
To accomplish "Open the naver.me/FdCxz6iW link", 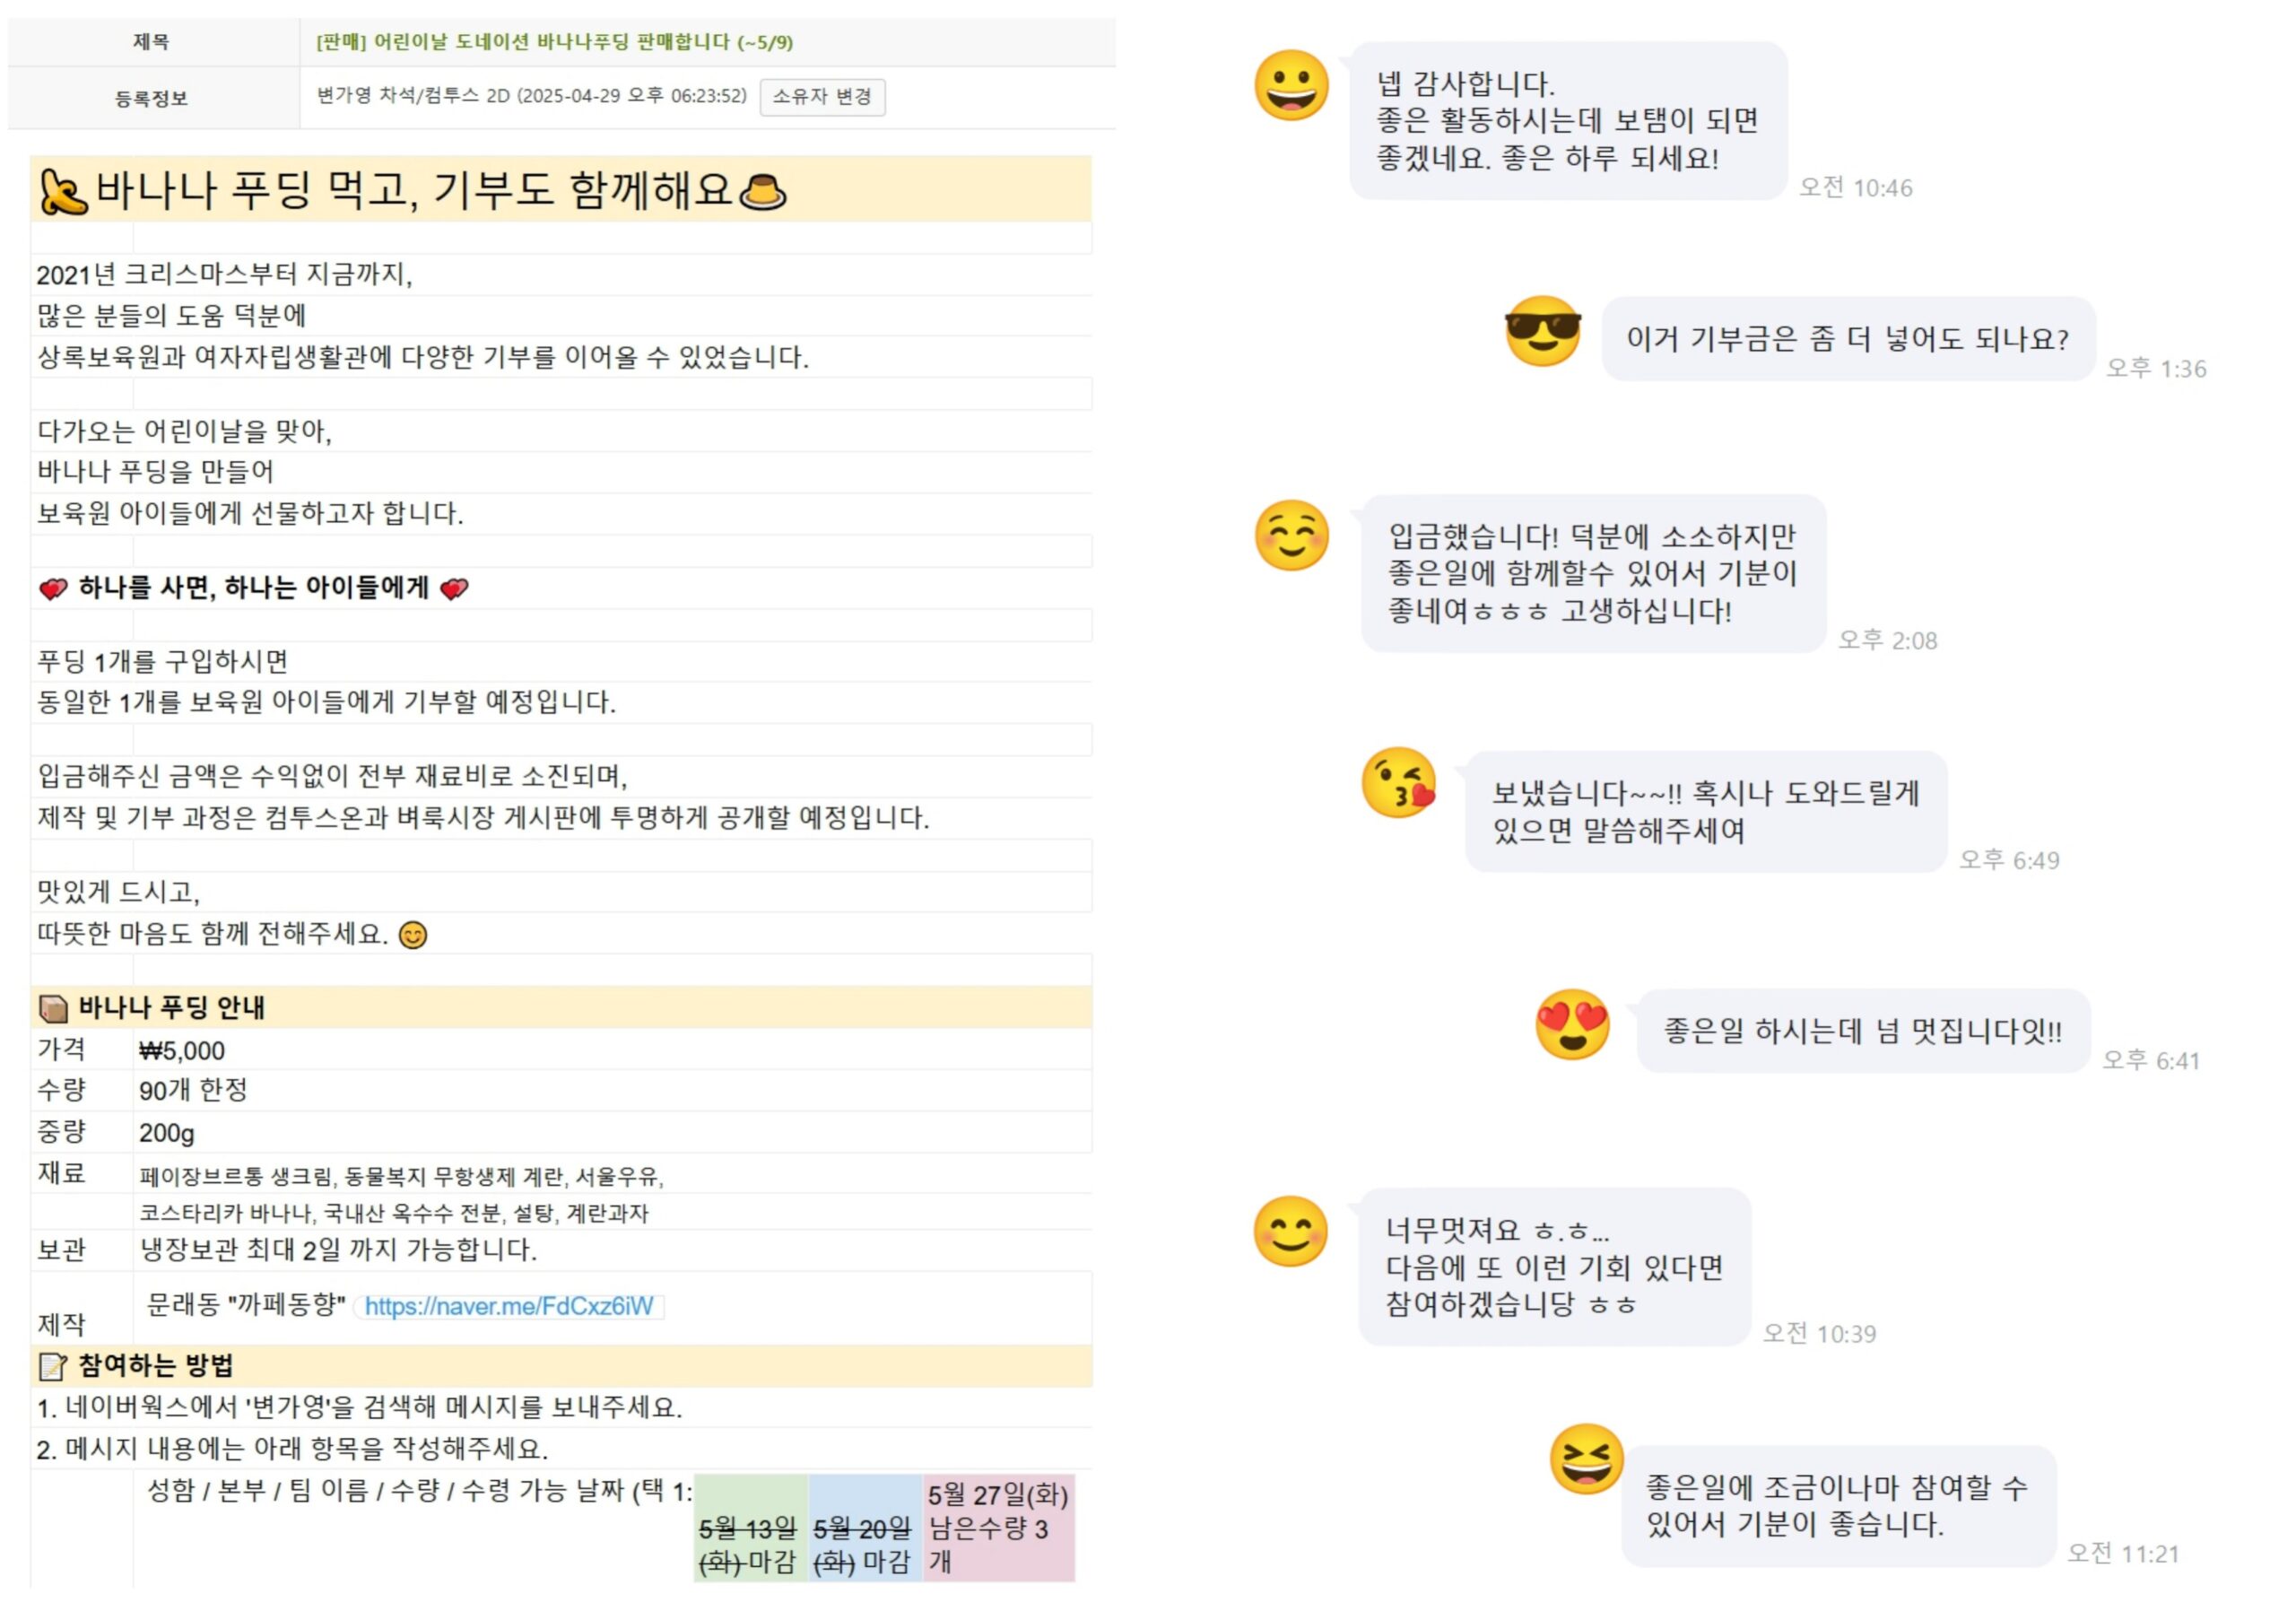I will (x=509, y=1306).
